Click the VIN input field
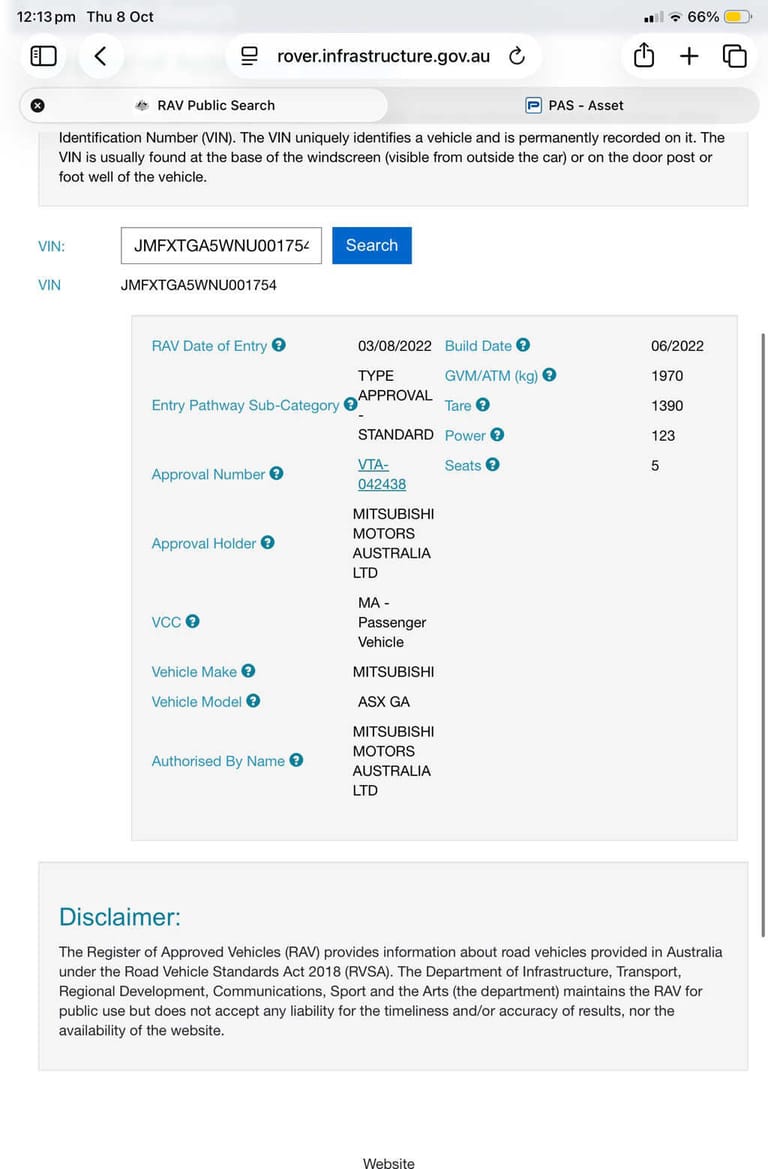Screen dimensions: 768x1169 click(221, 245)
